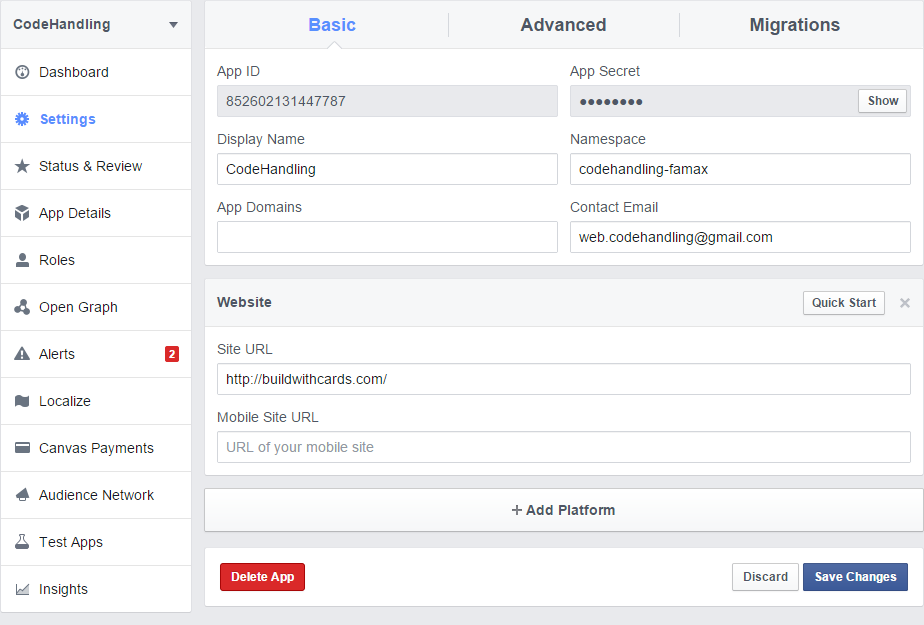Click the Settings gear icon
Image resolution: width=924 pixels, height=625 pixels.
[x=22, y=119]
